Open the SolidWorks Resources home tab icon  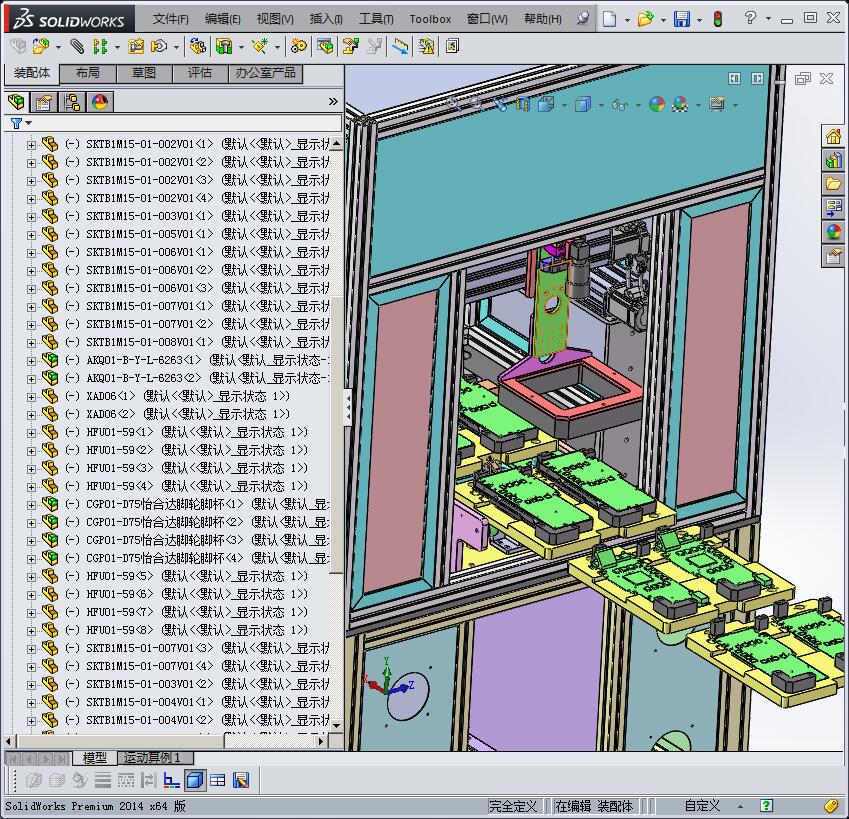click(833, 137)
